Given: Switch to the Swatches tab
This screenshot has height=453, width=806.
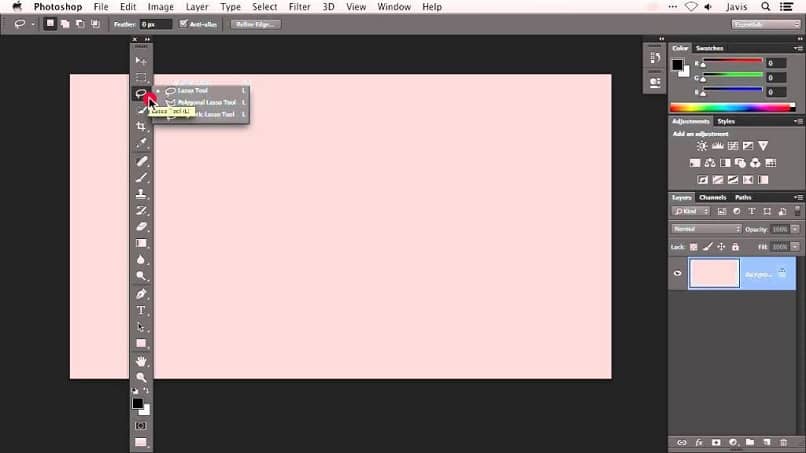Looking at the screenshot, I should pyautogui.click(x=709, y=48).
